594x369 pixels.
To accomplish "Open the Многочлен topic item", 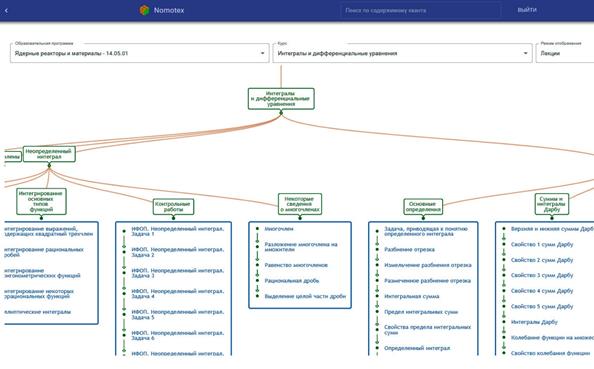I will [x=279, y=229].
